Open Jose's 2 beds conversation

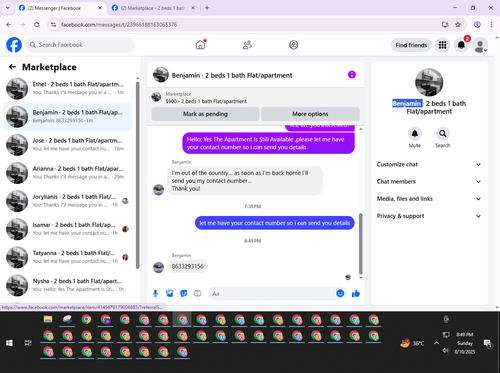pos(67,145)
